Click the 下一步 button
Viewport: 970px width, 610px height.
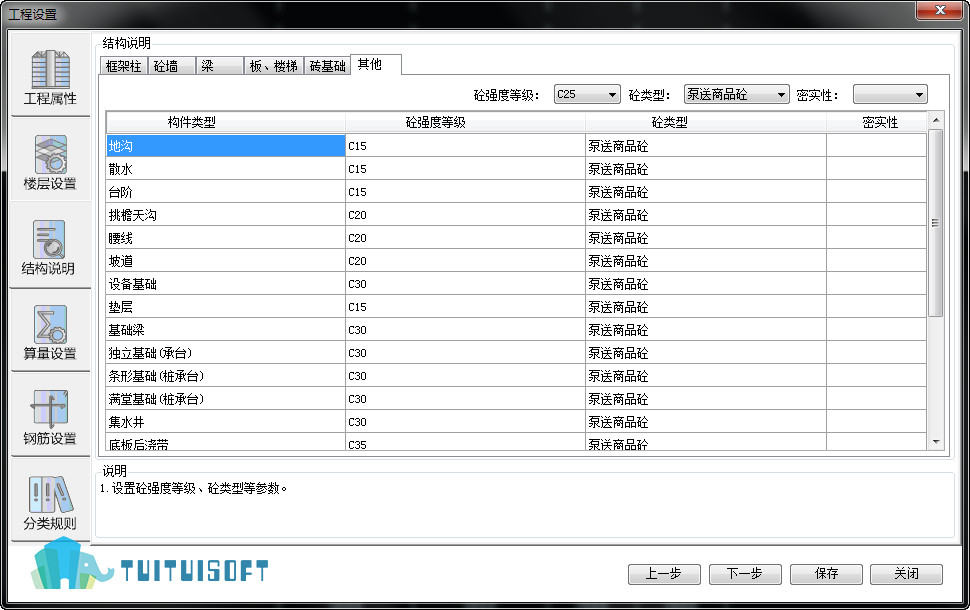pos(744,574)
